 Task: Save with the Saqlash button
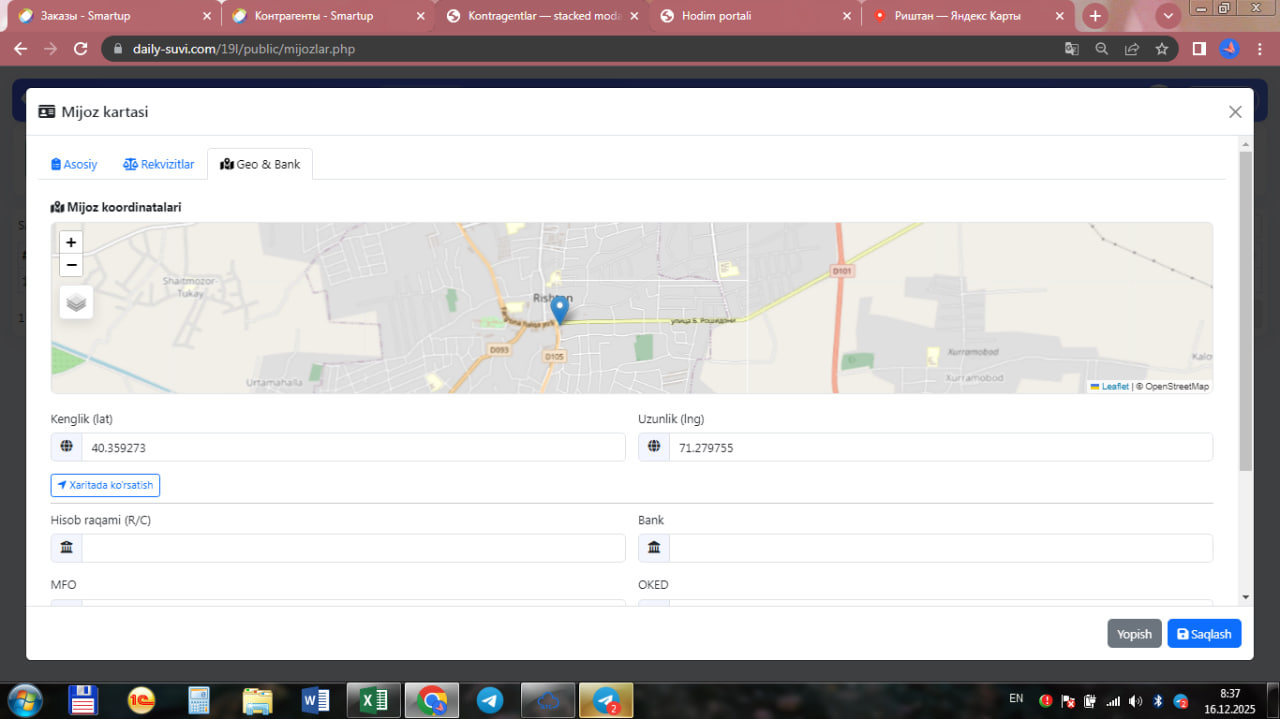pos(1204,634)
